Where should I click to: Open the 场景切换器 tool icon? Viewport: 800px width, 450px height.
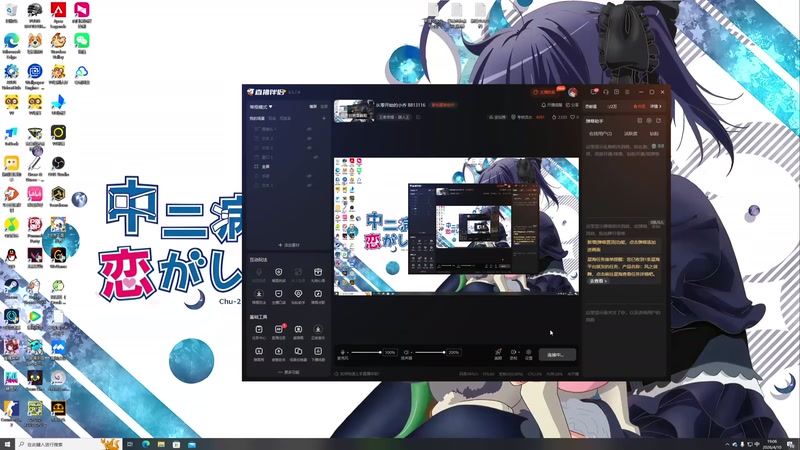point(298,352)
